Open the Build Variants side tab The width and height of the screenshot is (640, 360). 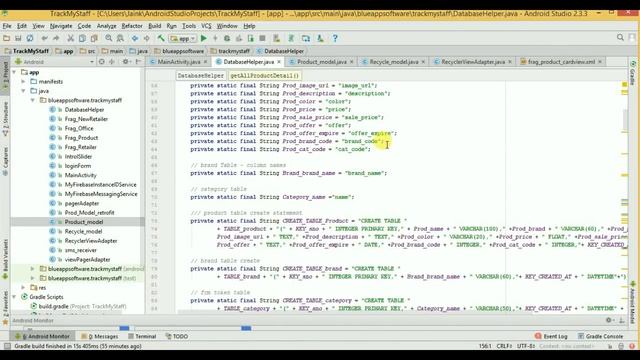coord(5,259)
